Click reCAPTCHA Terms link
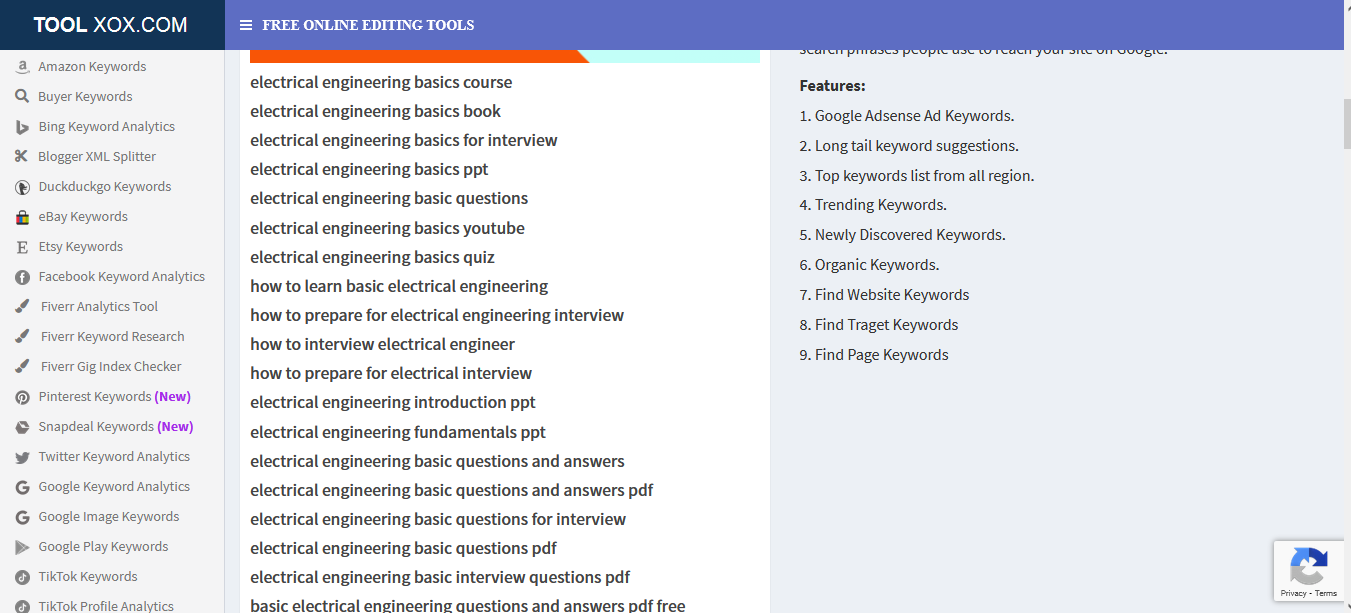The height and width of the screenshot is (613, 1351). coord(1326,593)
